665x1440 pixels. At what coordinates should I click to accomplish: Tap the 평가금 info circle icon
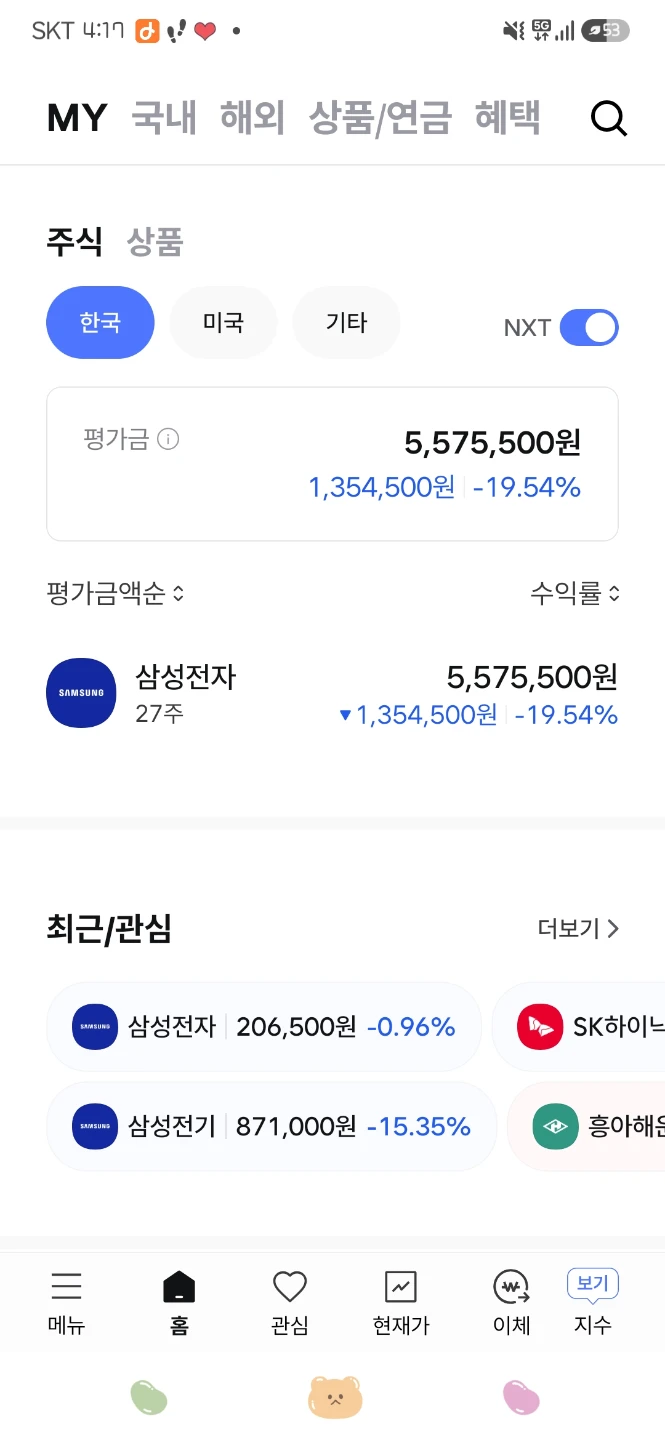(169, 439)
